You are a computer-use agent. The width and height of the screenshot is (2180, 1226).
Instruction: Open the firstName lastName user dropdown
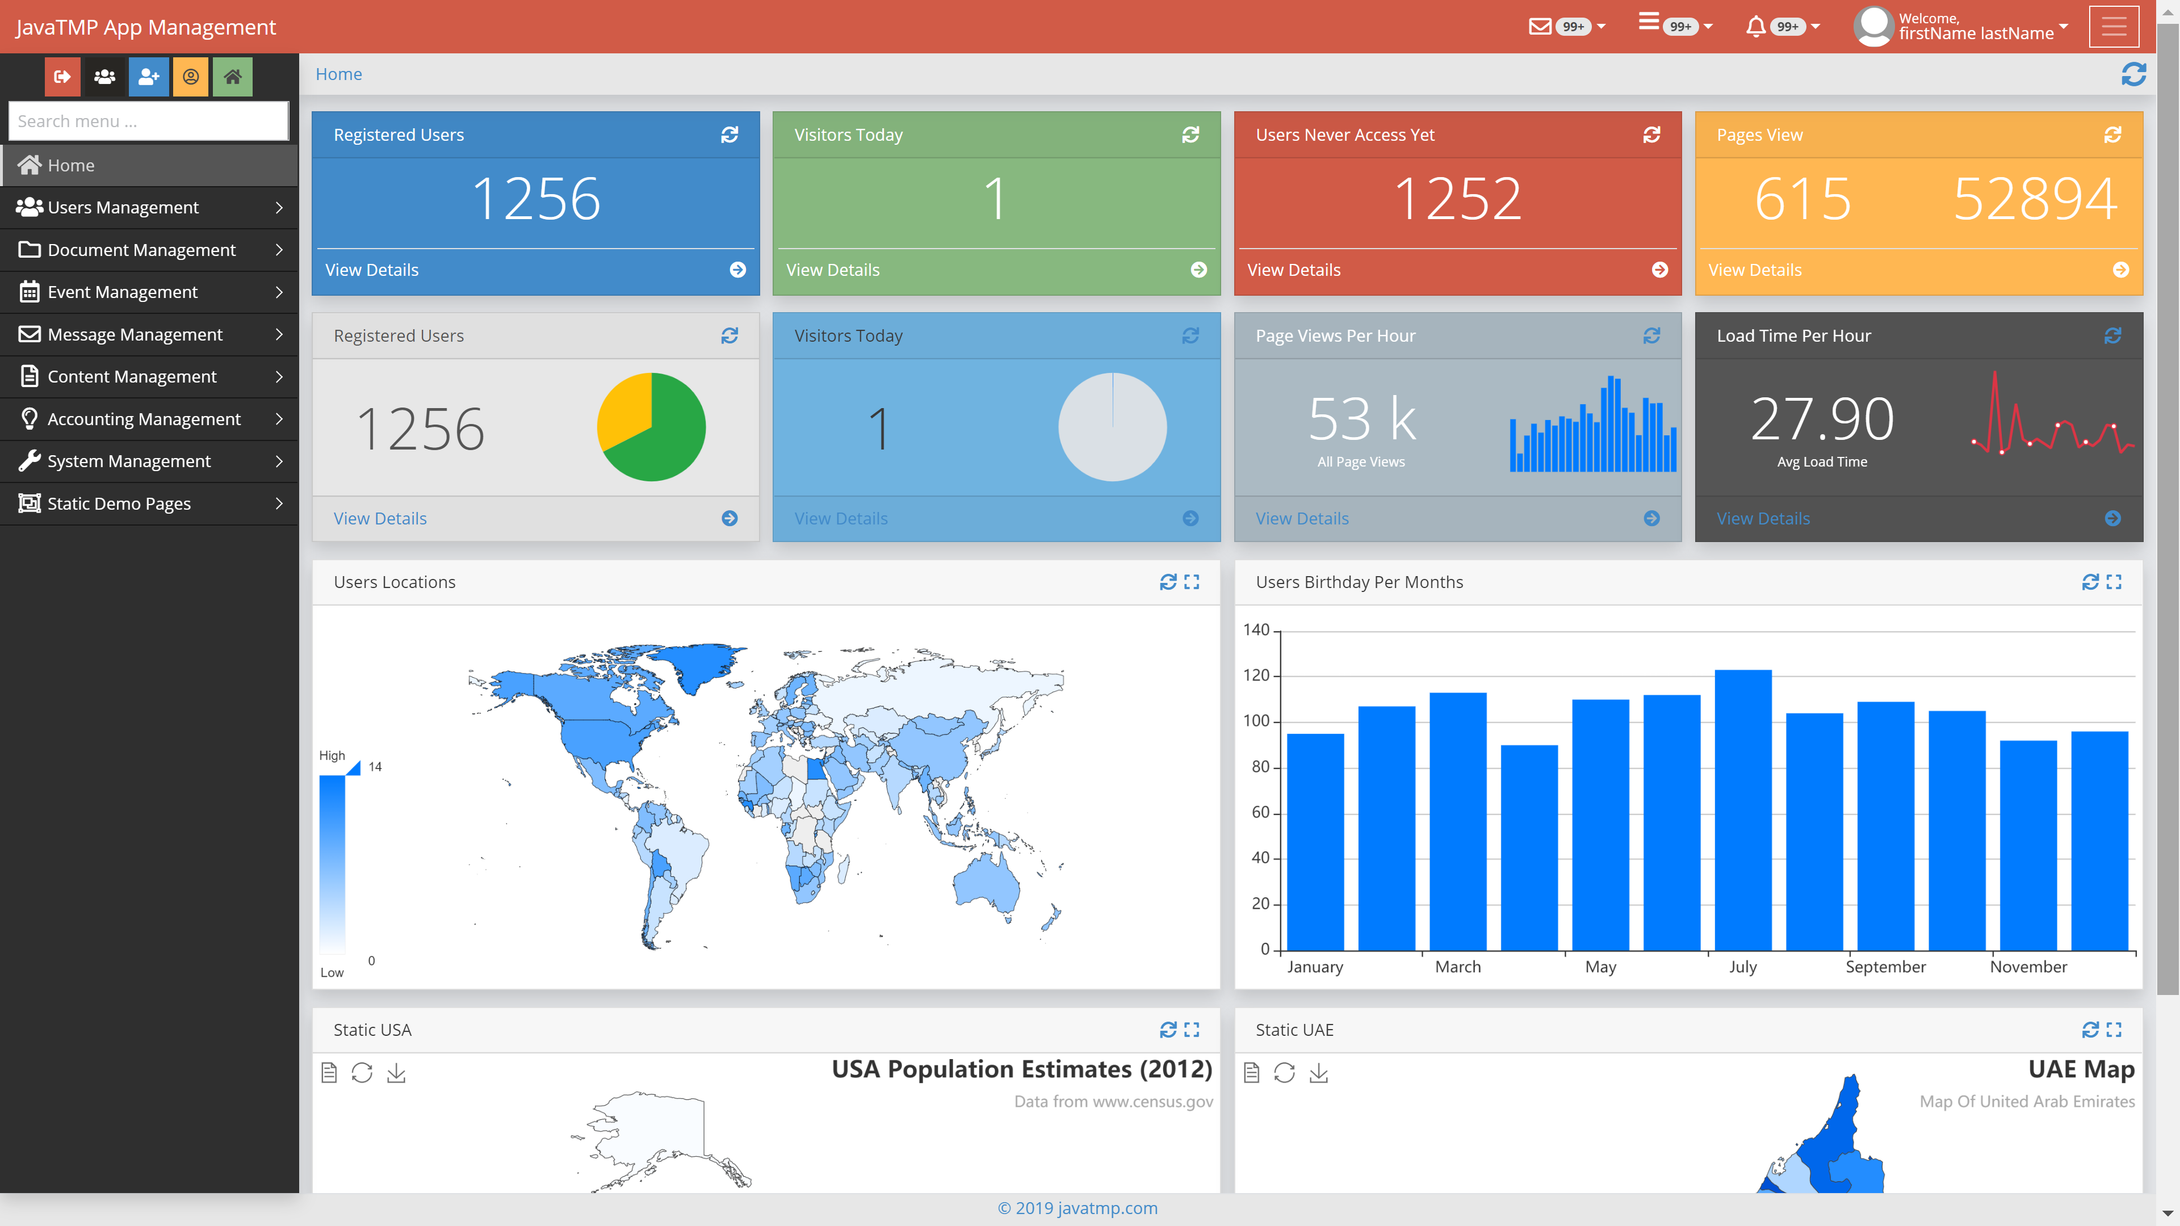(1961, 27)
